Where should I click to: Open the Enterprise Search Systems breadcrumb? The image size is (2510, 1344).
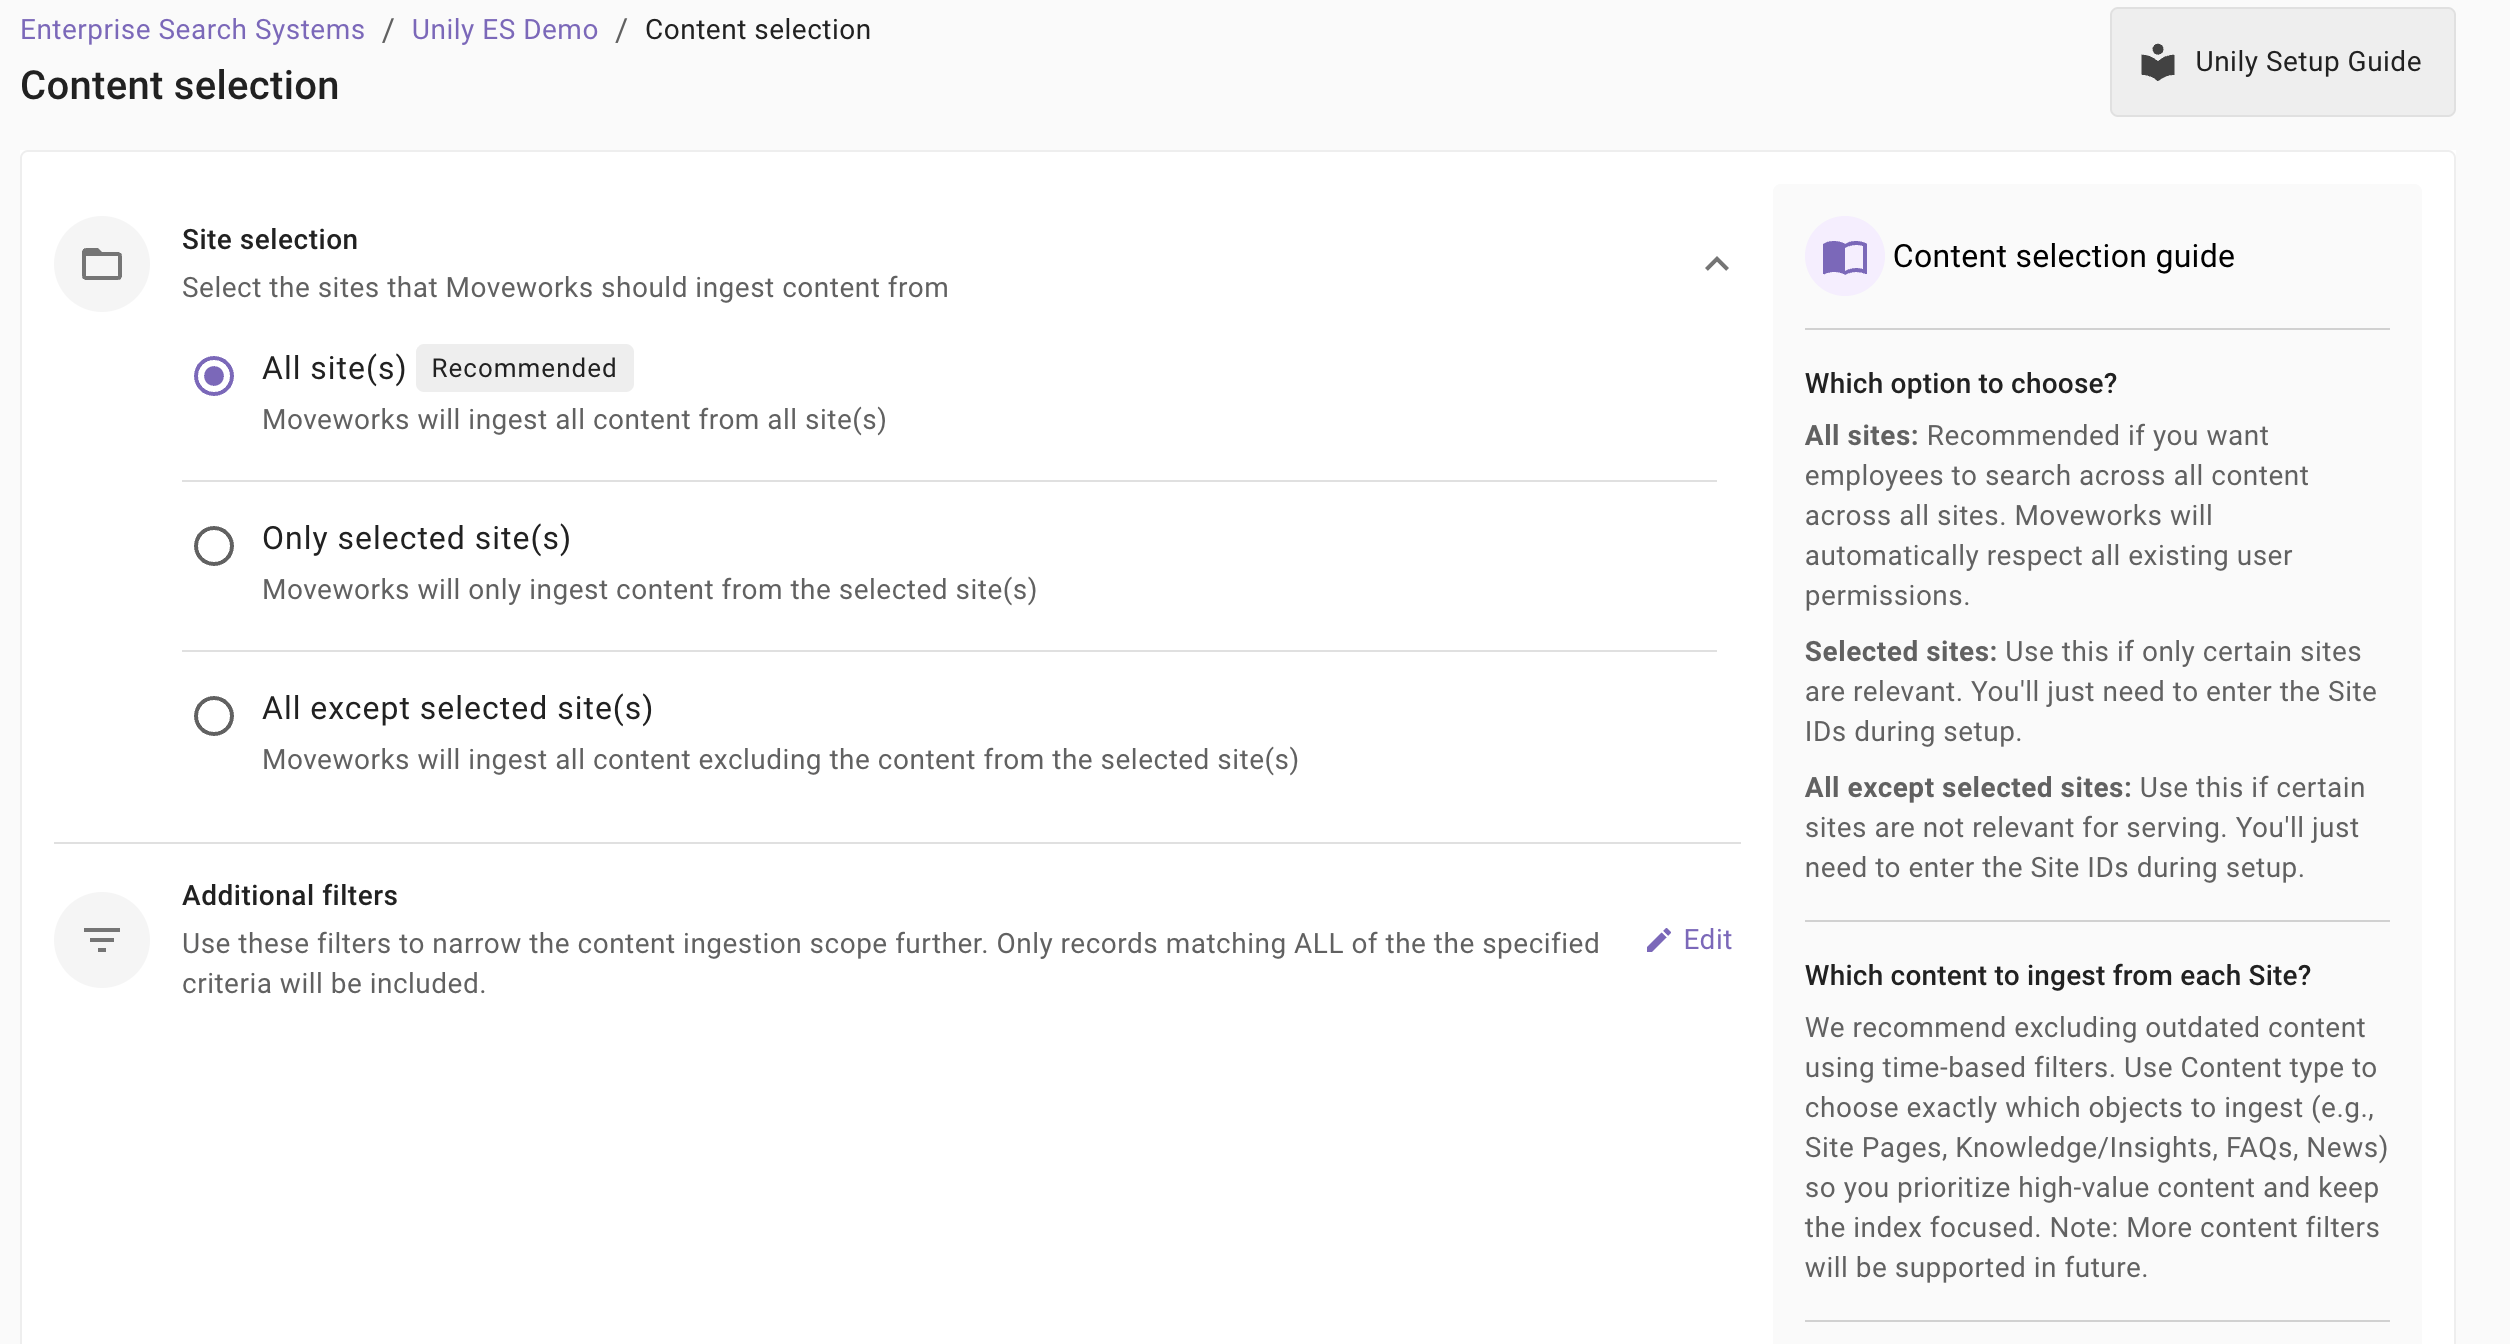pos(192,30)
